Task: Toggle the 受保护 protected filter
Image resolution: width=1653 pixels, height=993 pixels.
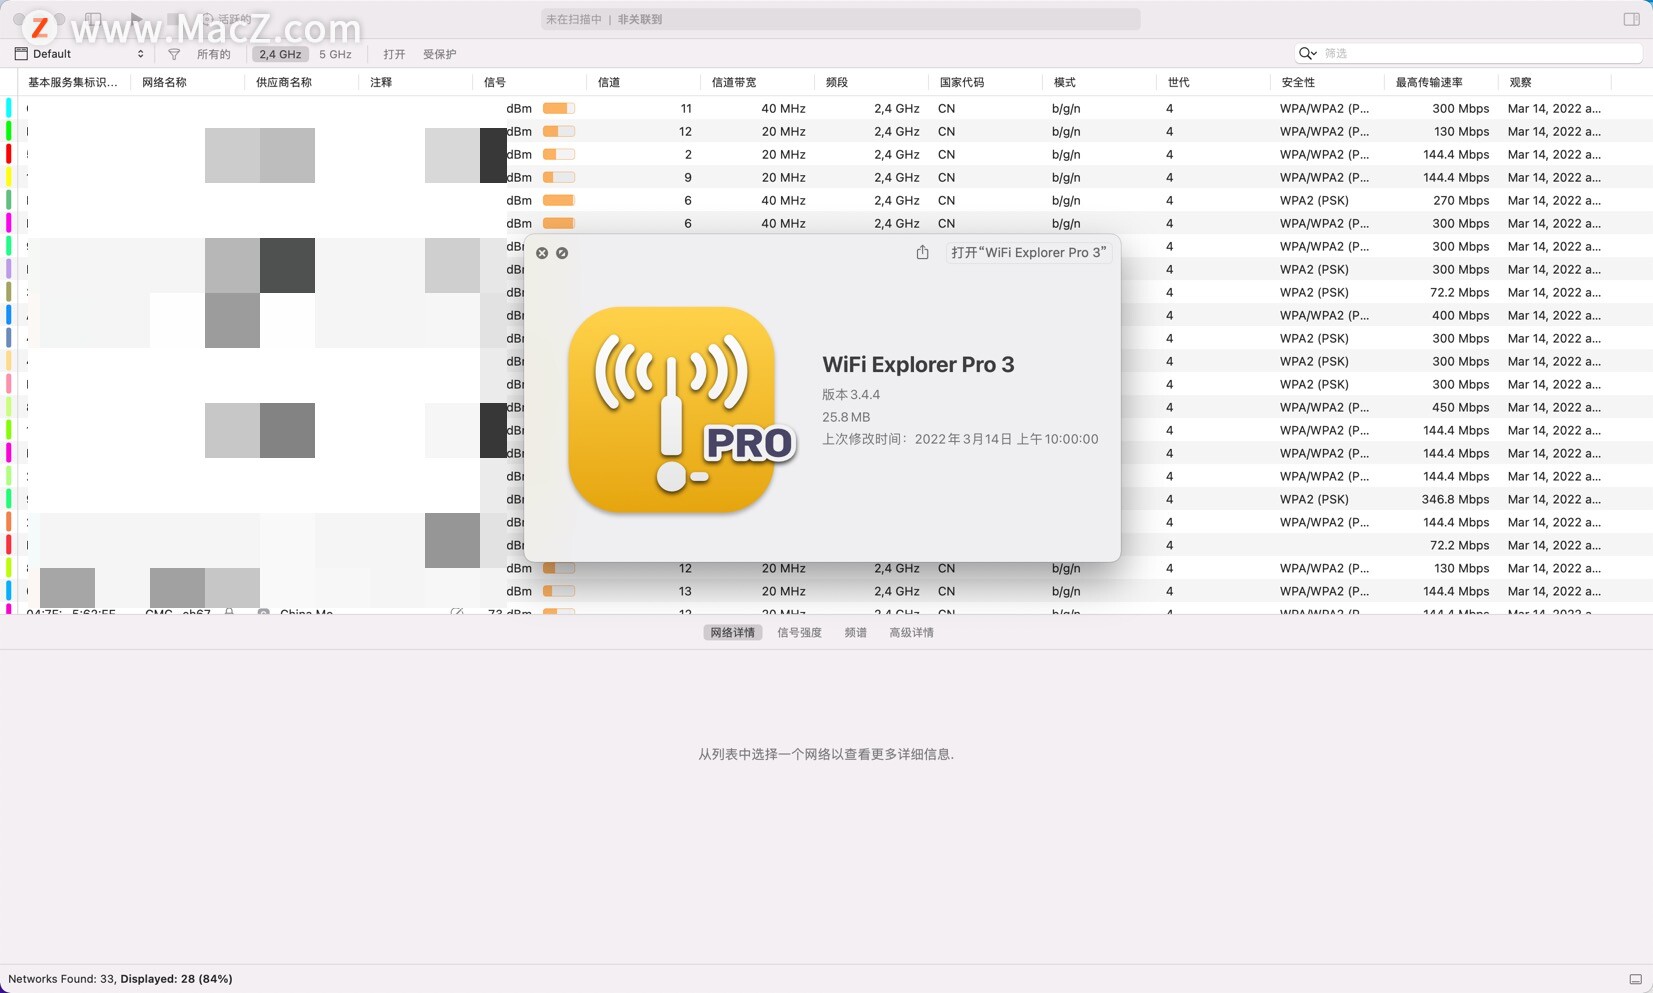Action: point(439,54)
